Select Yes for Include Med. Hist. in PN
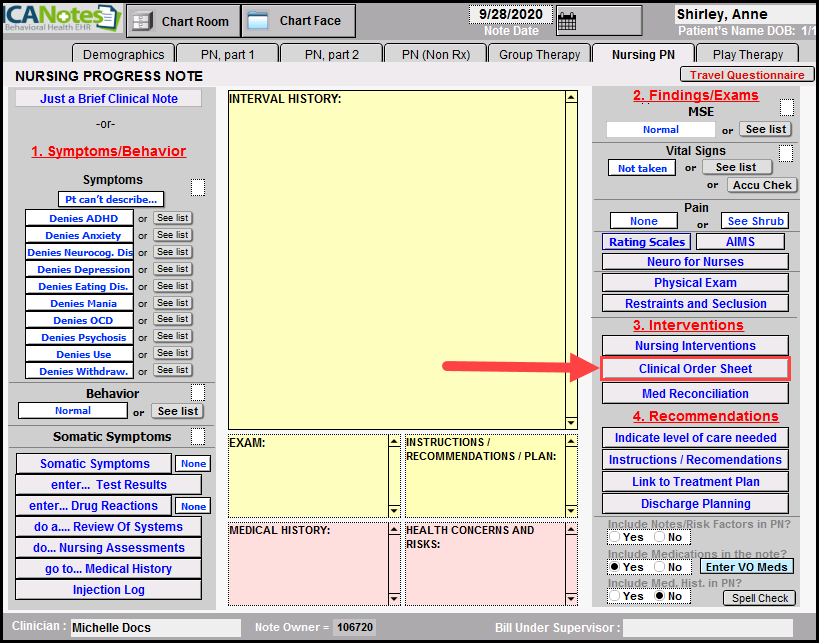The image size is (819, 643). tap(615, 596)
